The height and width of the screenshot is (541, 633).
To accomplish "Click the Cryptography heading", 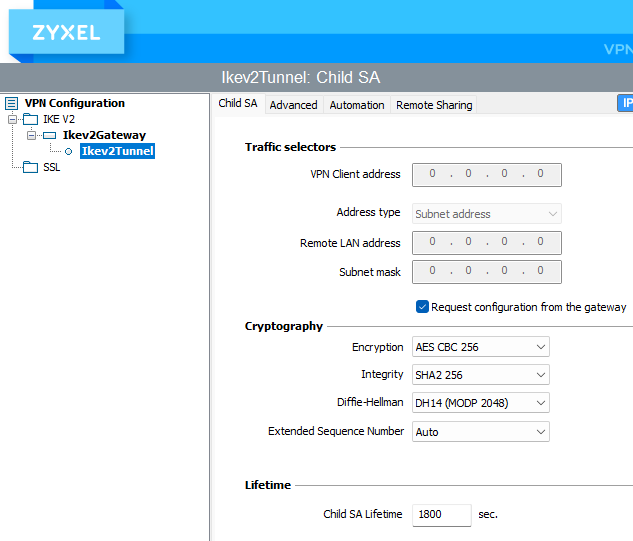I will (x=284, y=326).
